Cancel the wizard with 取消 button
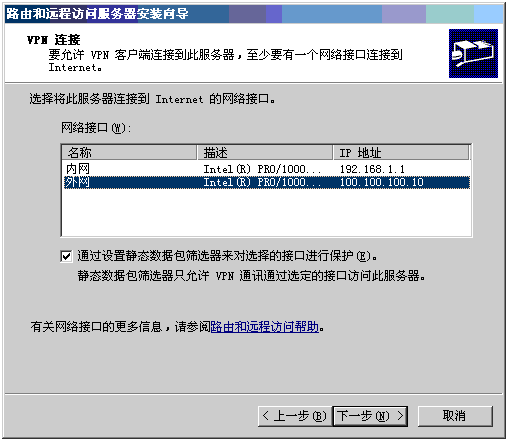Image resolution: width=508 pixels, height=441 pixels. (x=455, y=416)
